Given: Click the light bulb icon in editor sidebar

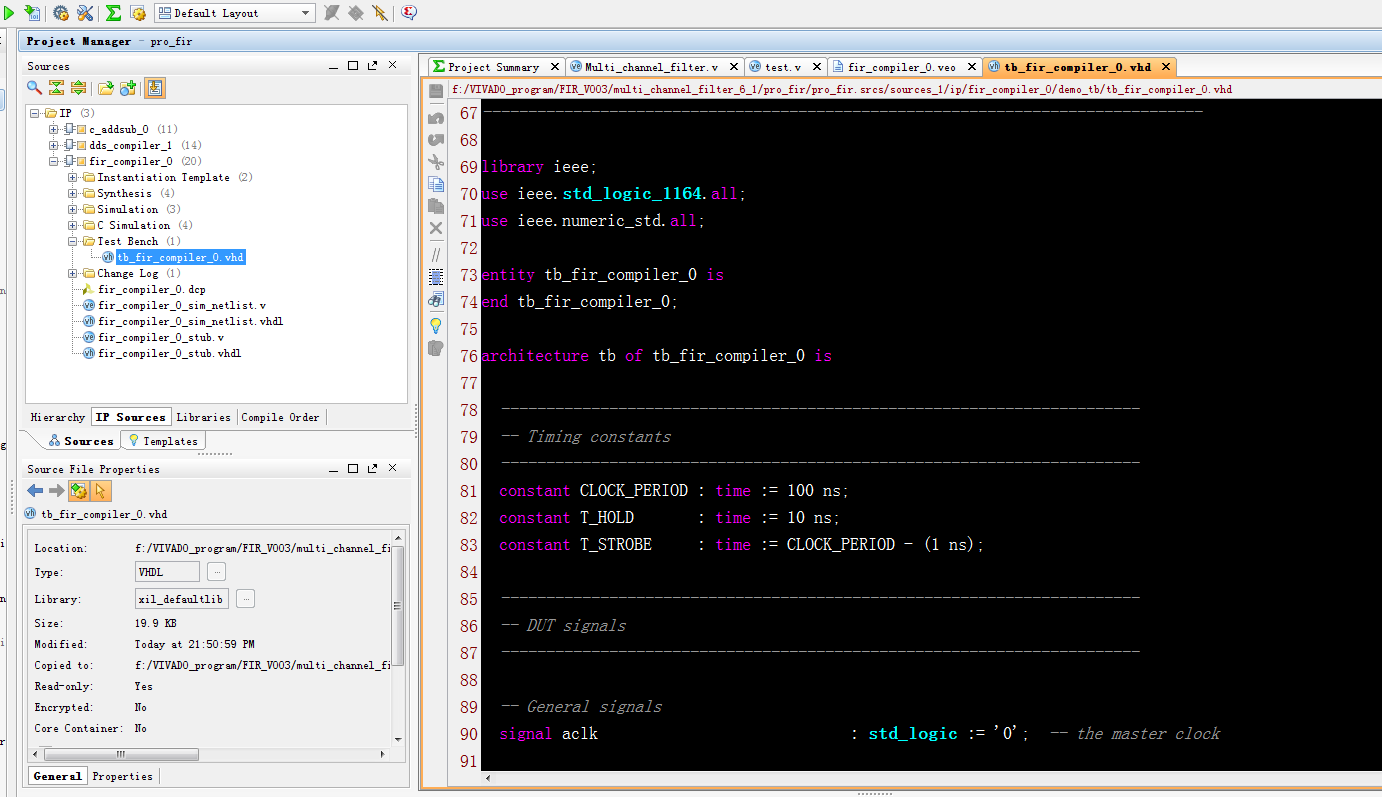Looking at the screenshot, I should (x=436, y=325).
